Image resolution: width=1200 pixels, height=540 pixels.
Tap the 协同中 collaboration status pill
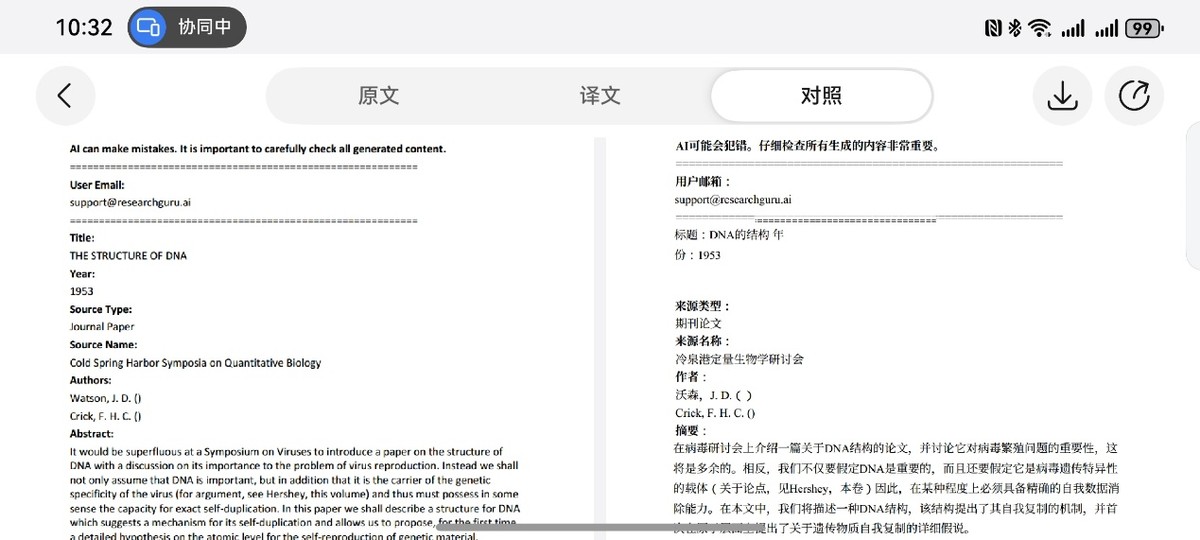click(x=187, y=27)
